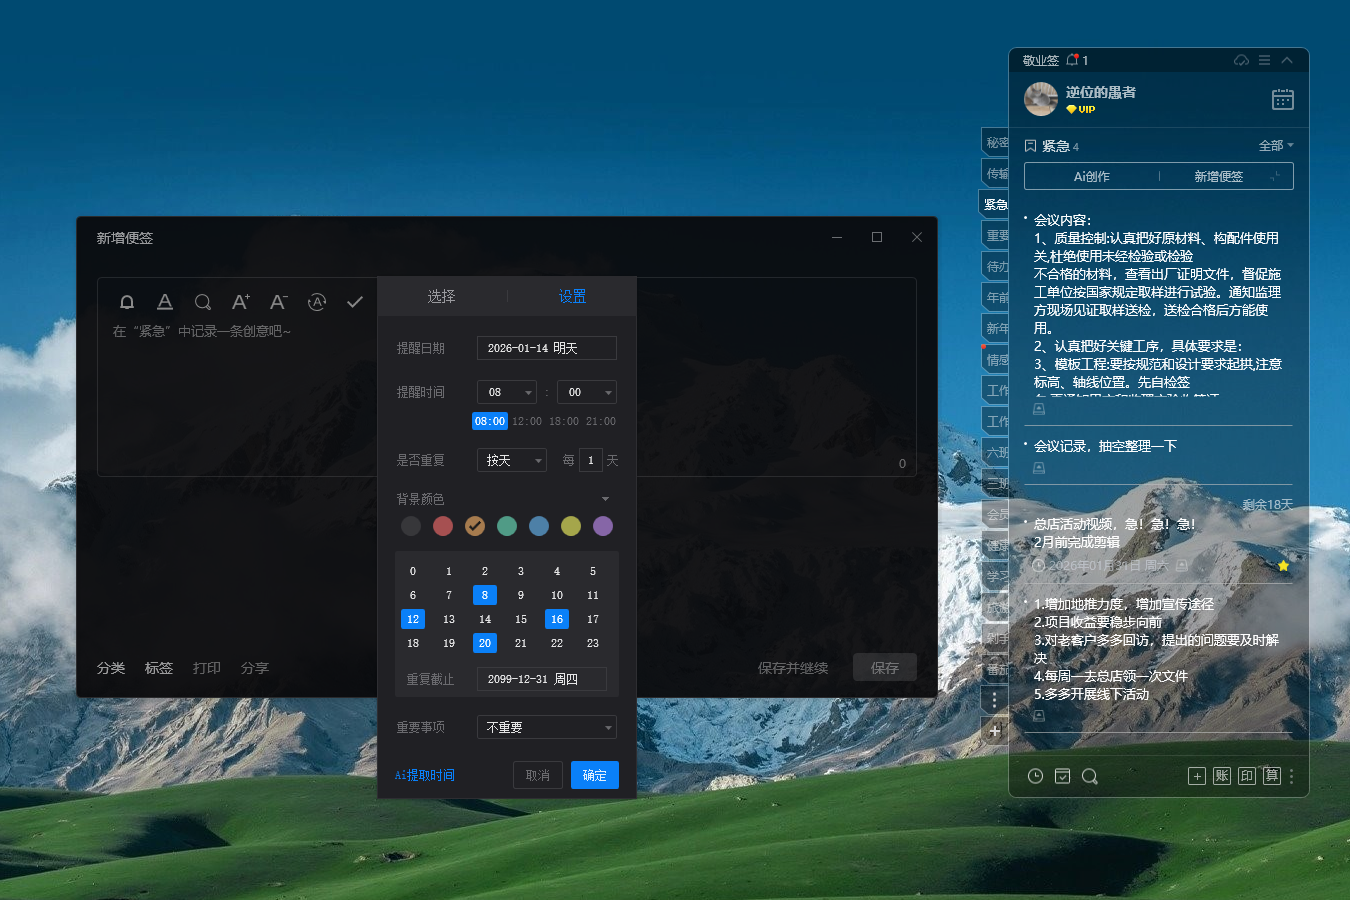The image size is (1350, 900).
Task: Click the 提醒日期 date input field
Action: pyautogui.click(x=546, y=348)
